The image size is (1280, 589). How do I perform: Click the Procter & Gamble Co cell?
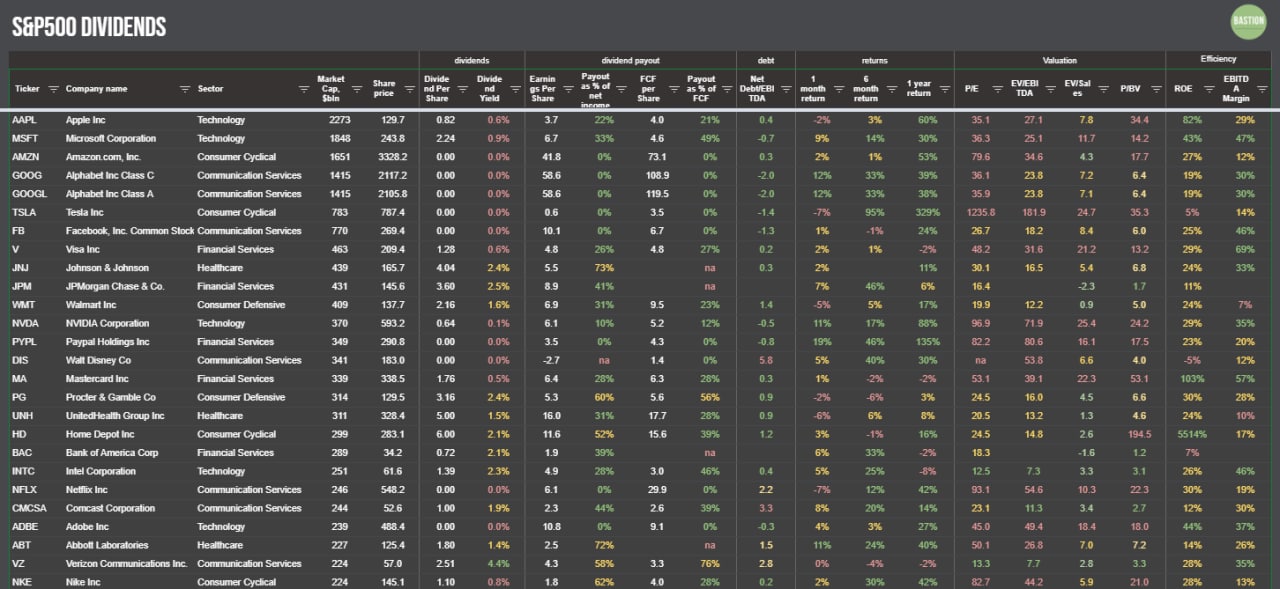pyautogui.click(x=110, y=398)
